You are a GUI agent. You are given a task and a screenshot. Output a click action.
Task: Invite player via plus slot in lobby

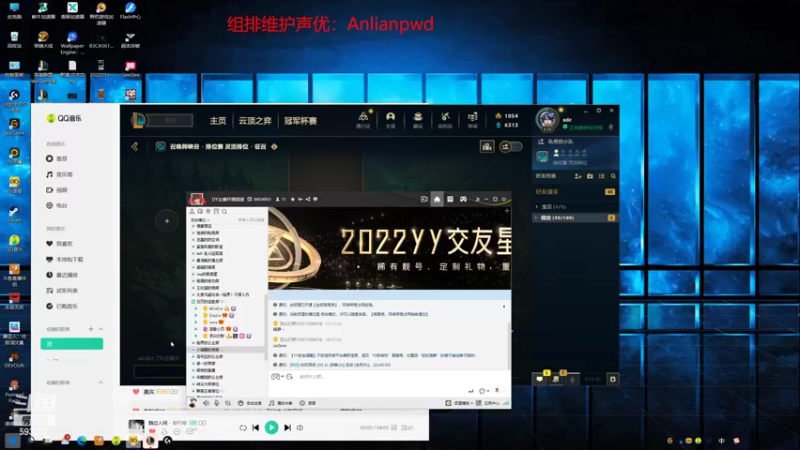pos(167,221)
